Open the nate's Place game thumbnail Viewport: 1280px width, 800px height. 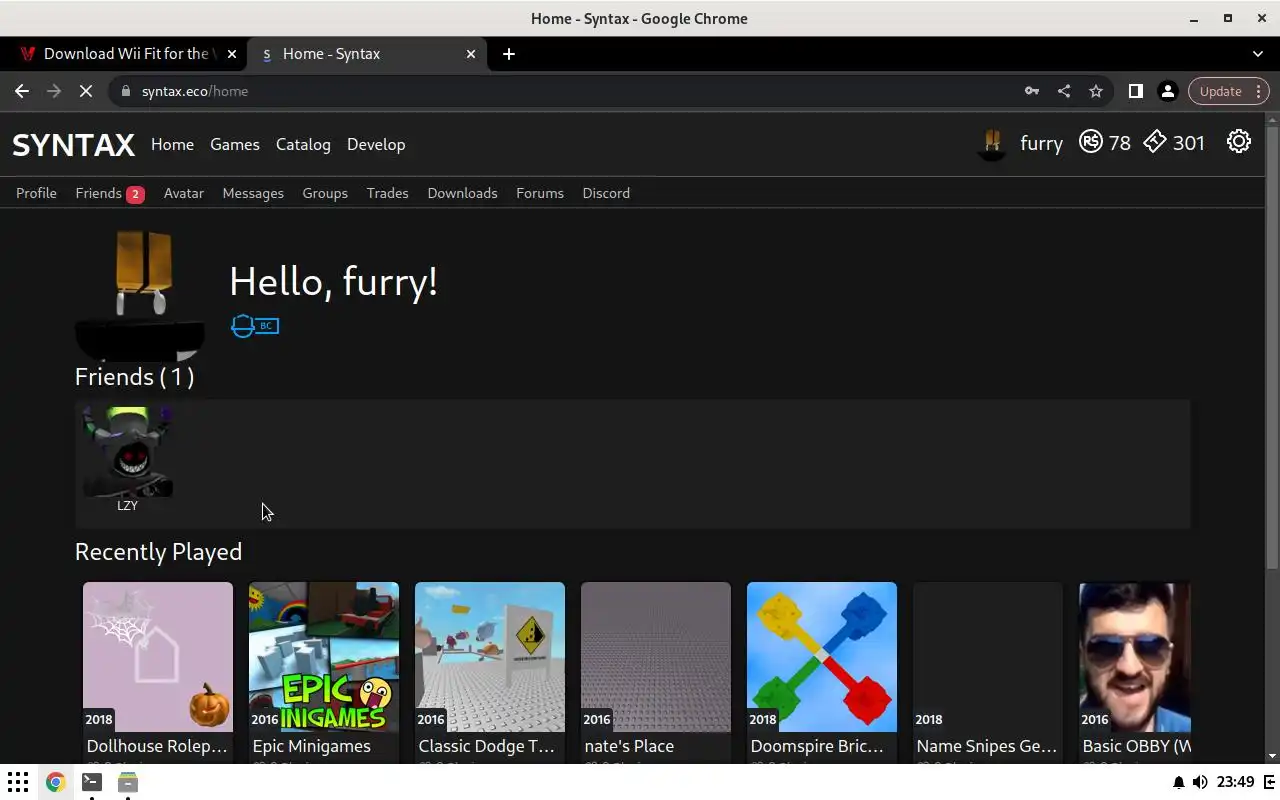656,657
